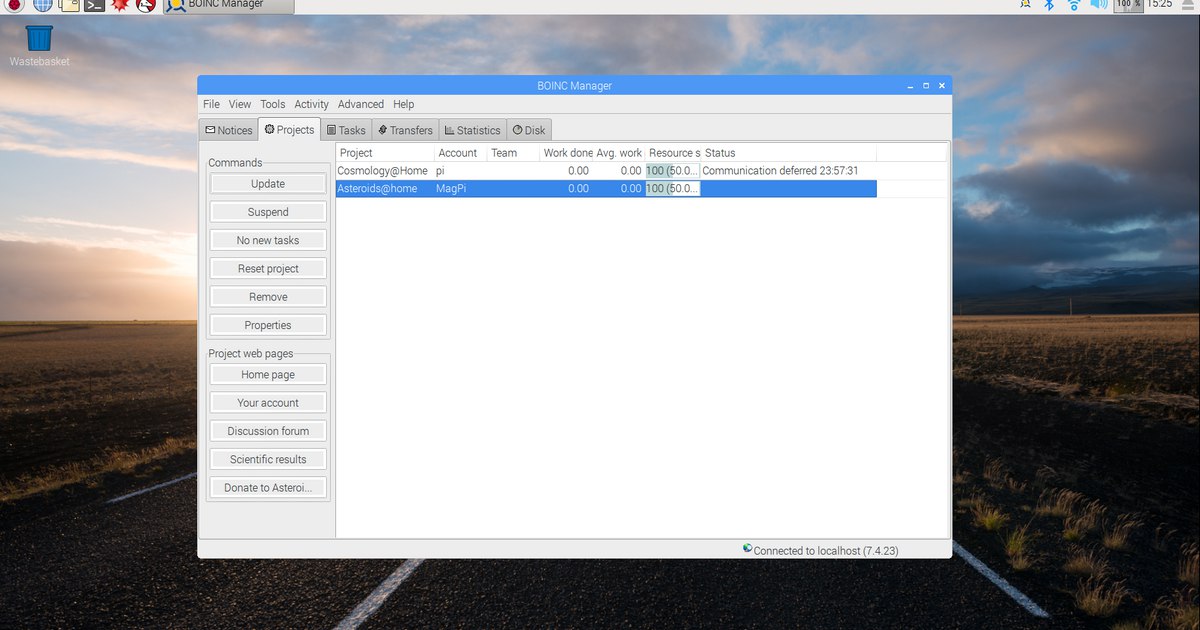Image resolution: width=1200 pixels, height=630 pixels.
Task: Open the Tools menu
Action: (x=273, y=104)
